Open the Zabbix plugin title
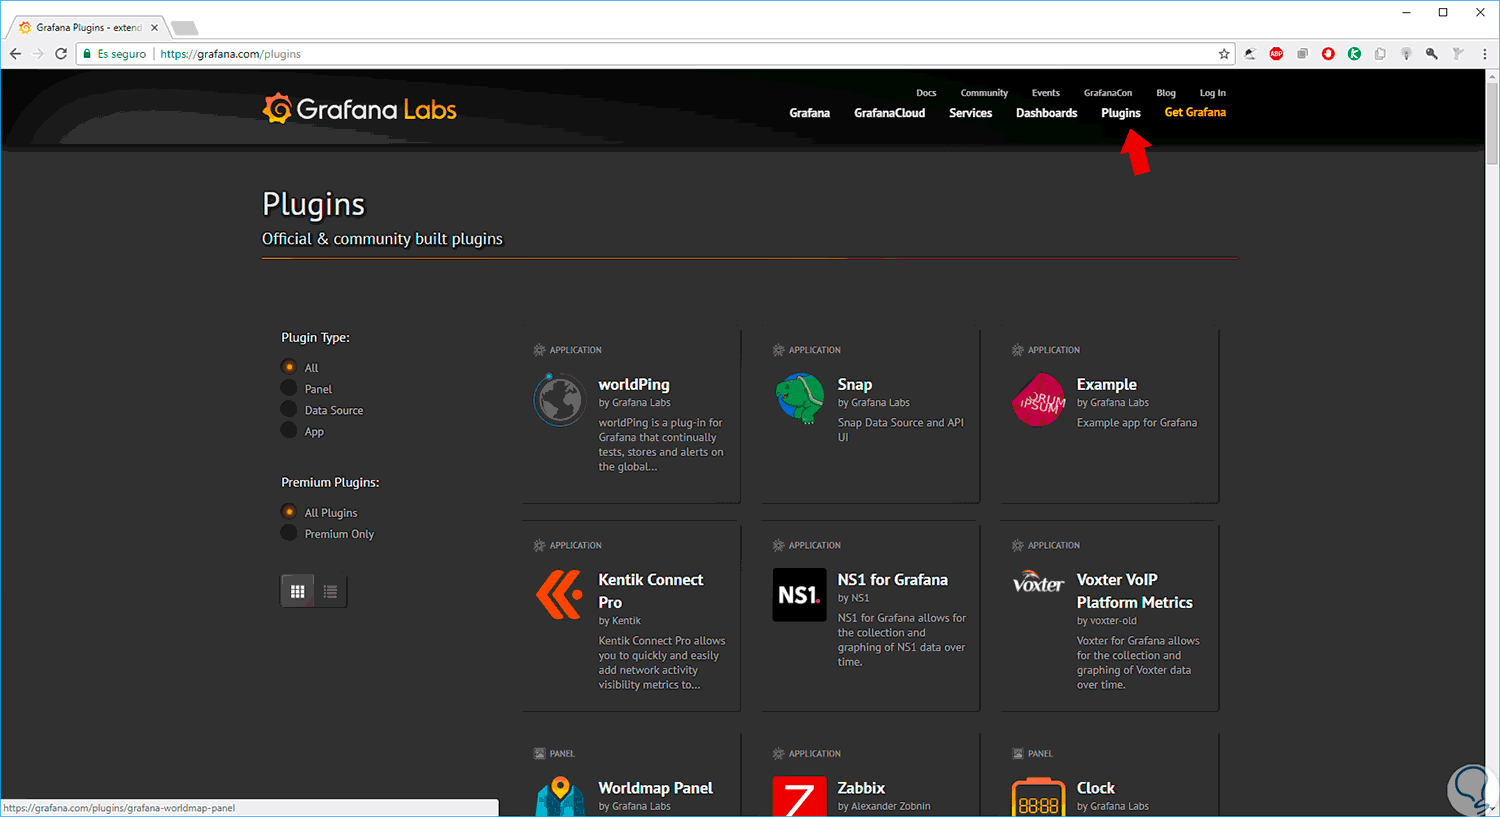 tap(861, 788)
